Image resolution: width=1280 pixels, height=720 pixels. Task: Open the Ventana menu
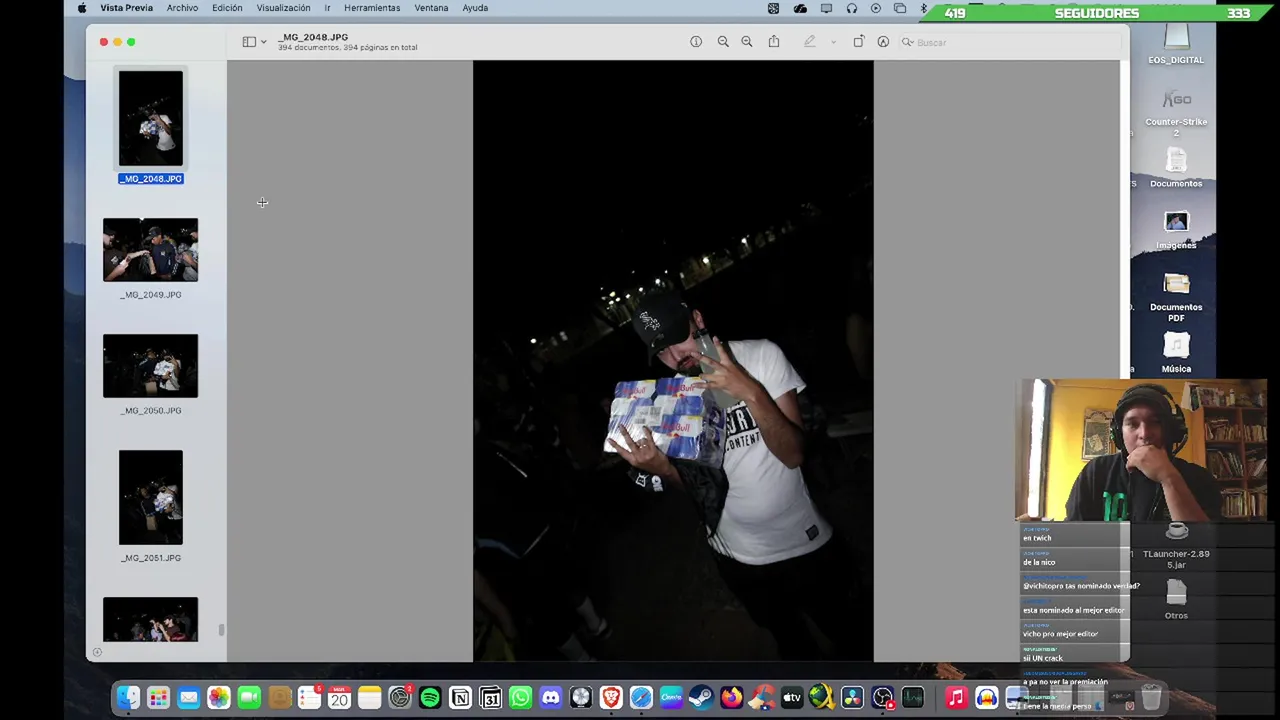(x=431, y=8)
